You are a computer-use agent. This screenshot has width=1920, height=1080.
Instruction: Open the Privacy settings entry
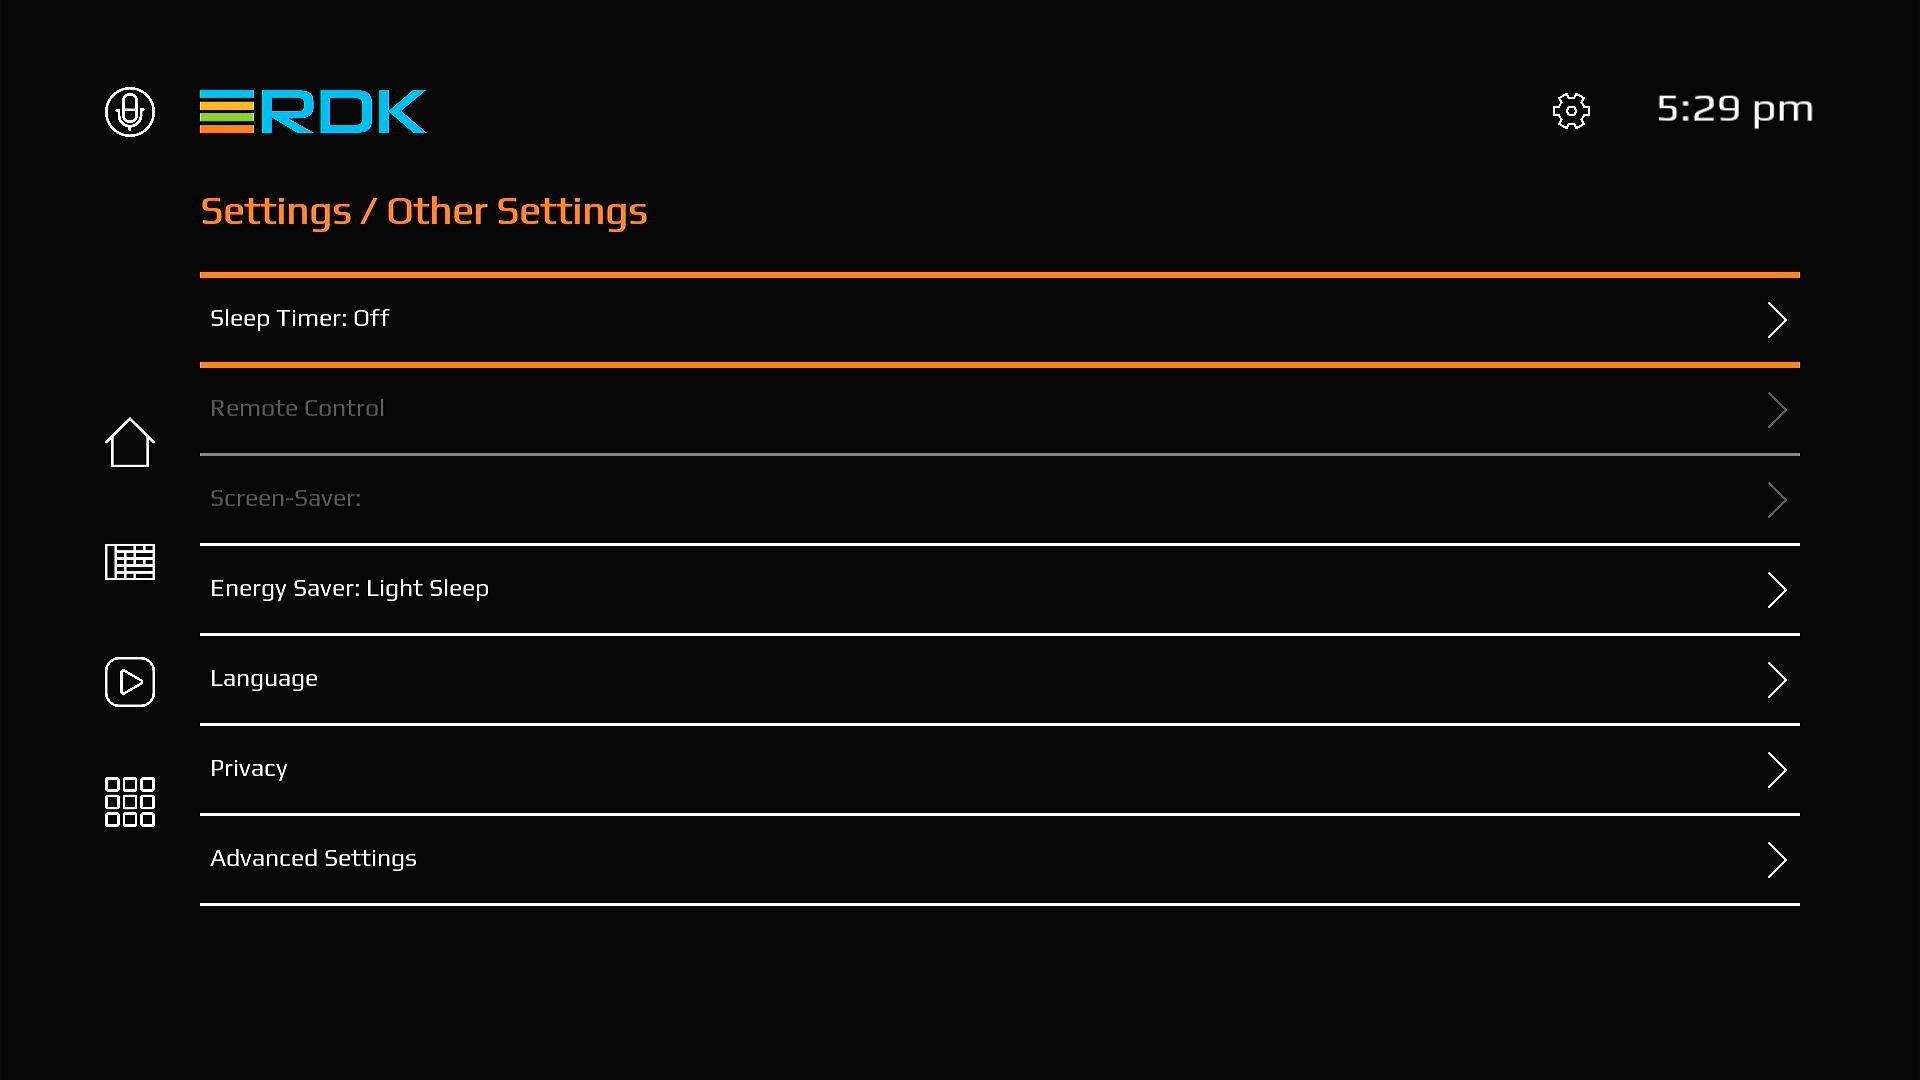pyautogui.click(x=249, y=768)
